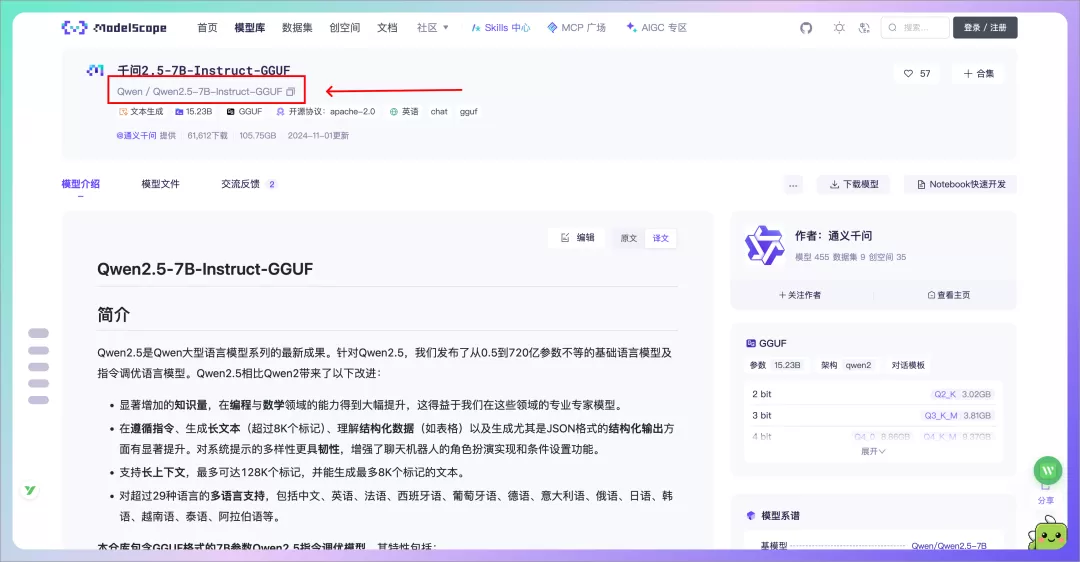Click the 15.23B parameter tag
1080x562 pixels.
point(194,112)
